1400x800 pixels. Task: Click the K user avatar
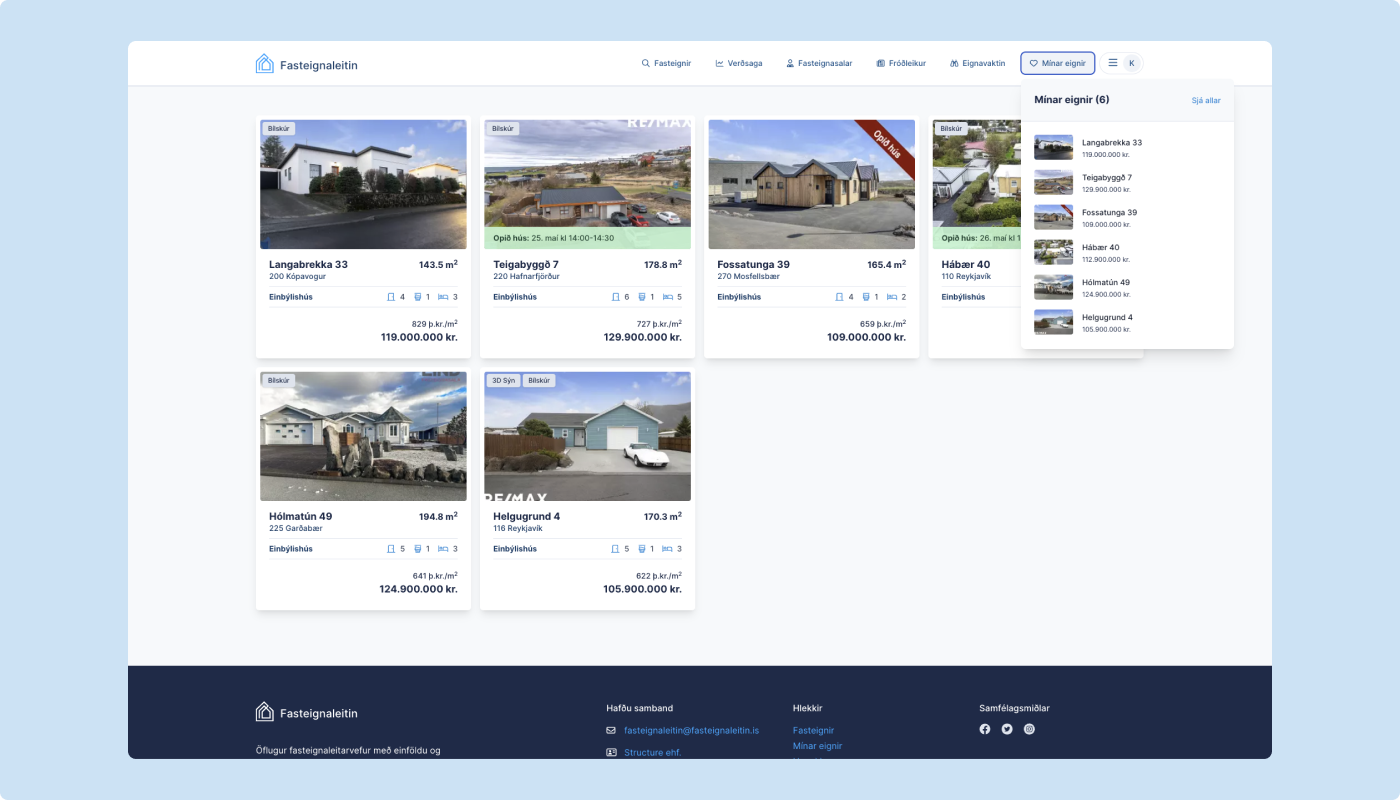click(1132, 63)
